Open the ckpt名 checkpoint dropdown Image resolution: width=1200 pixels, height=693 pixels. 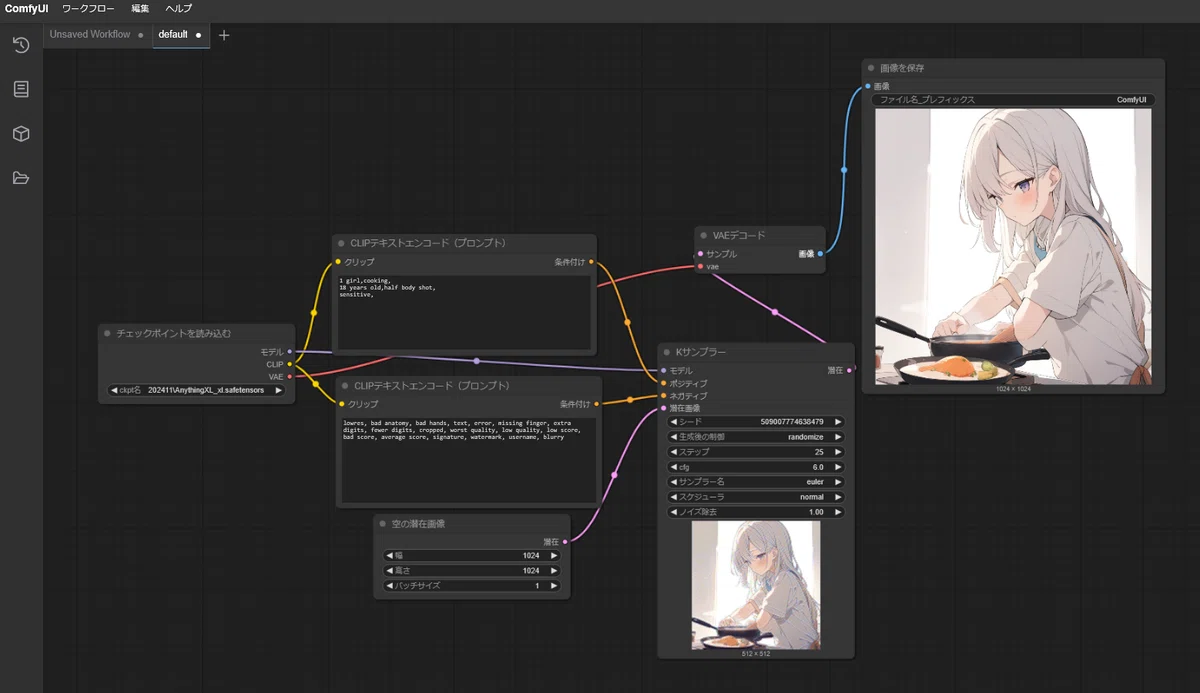tap(196, 390)
